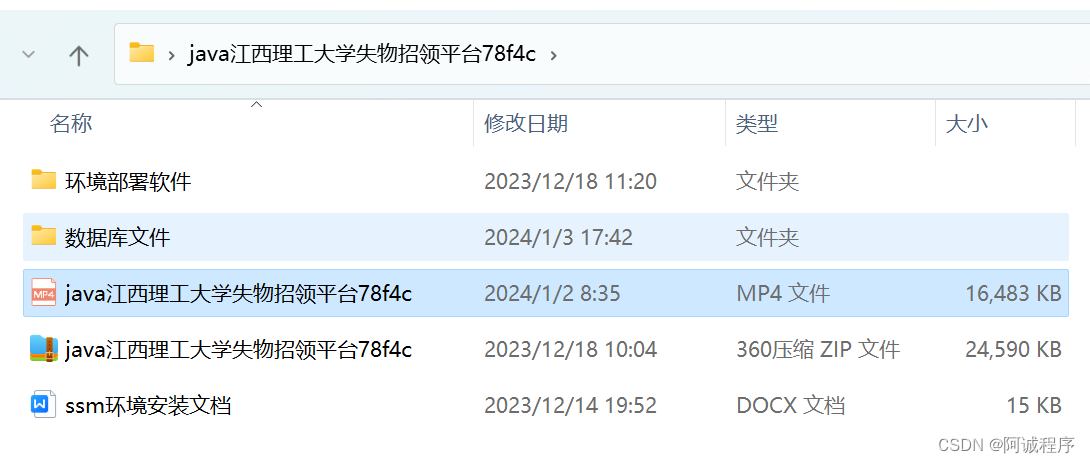Select the 环境部署软件 folder name
Screen dimensions: 1090x463
point(128,182)
